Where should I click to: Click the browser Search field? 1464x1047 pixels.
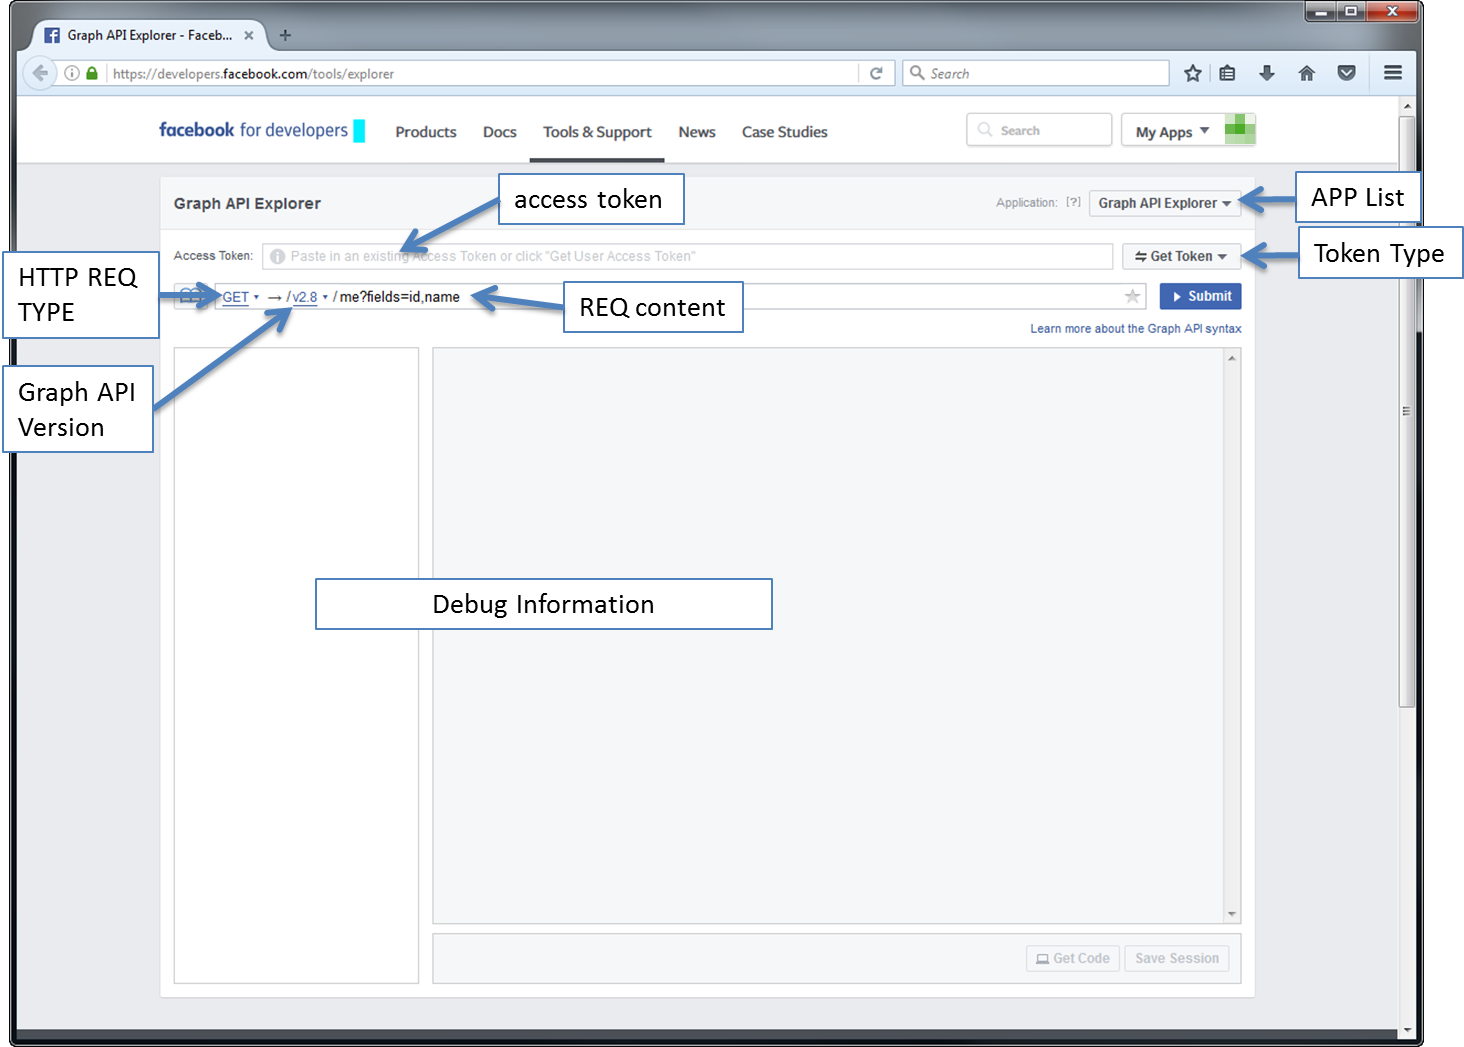click(1036, 73)
